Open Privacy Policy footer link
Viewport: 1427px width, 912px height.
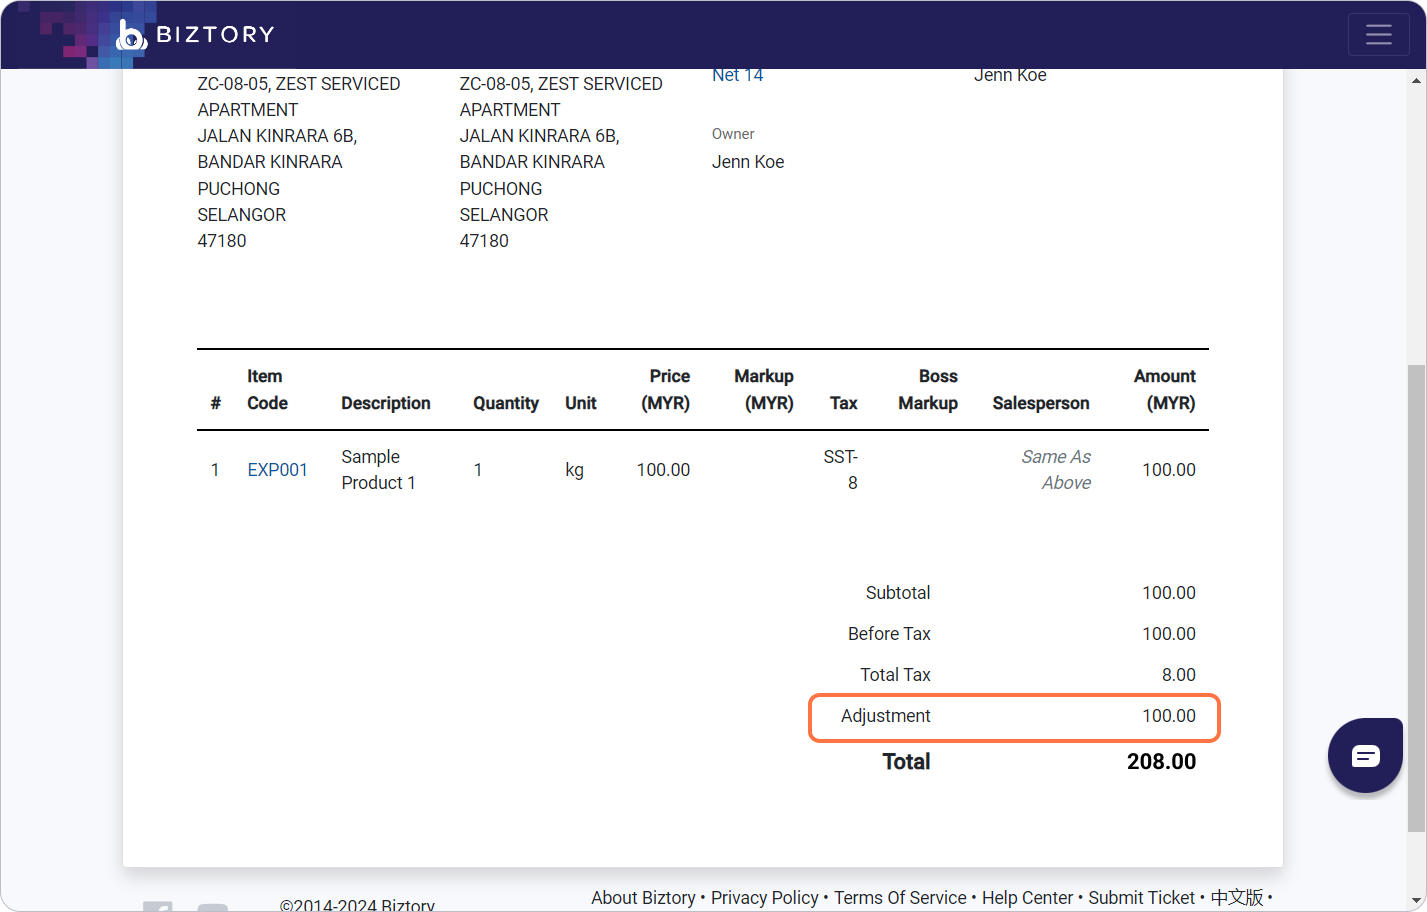click(x=764, y=898)
